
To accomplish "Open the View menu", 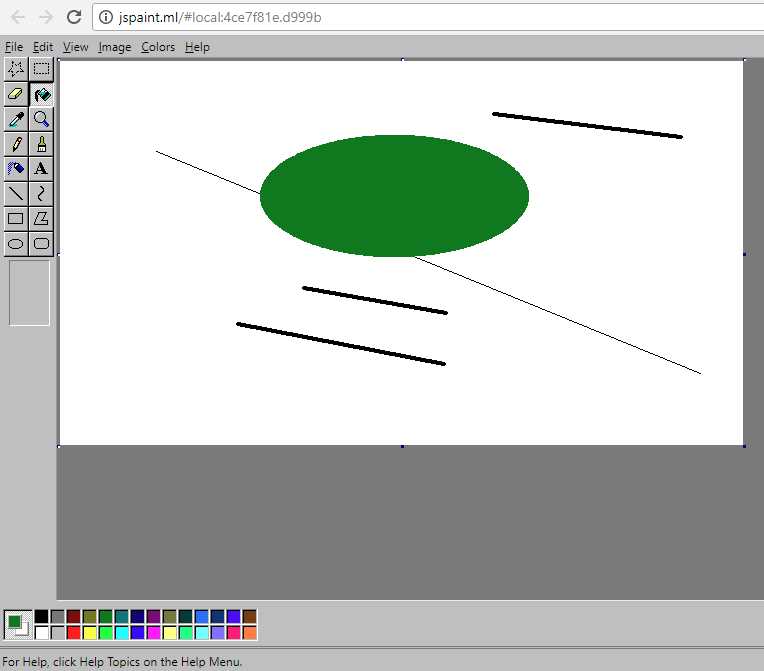I will coord(76,47).
